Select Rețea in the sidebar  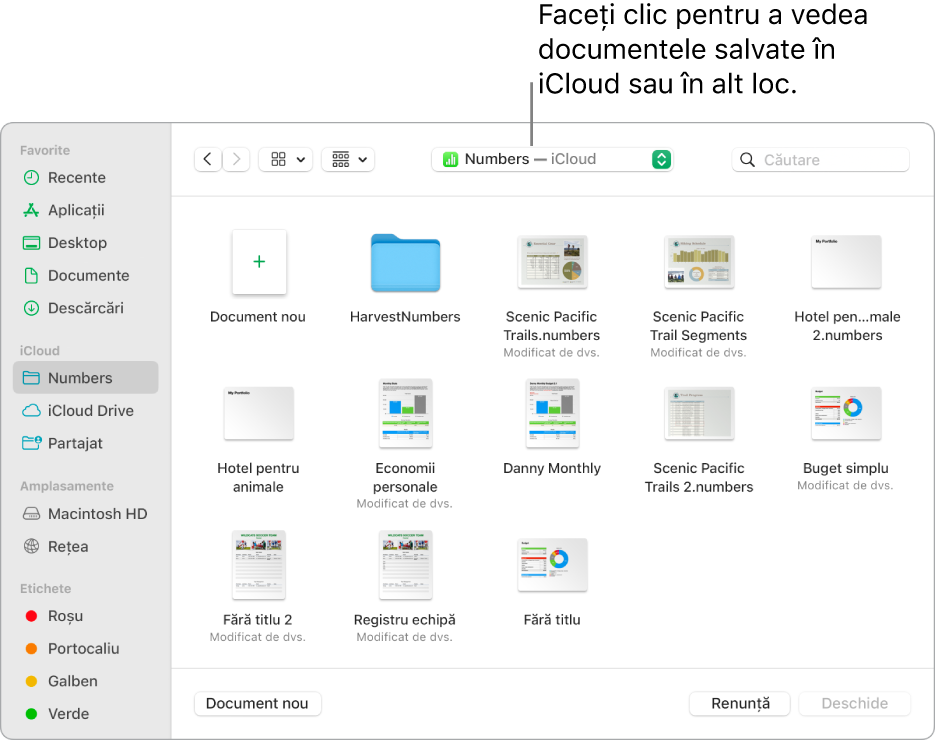[86, 546]
